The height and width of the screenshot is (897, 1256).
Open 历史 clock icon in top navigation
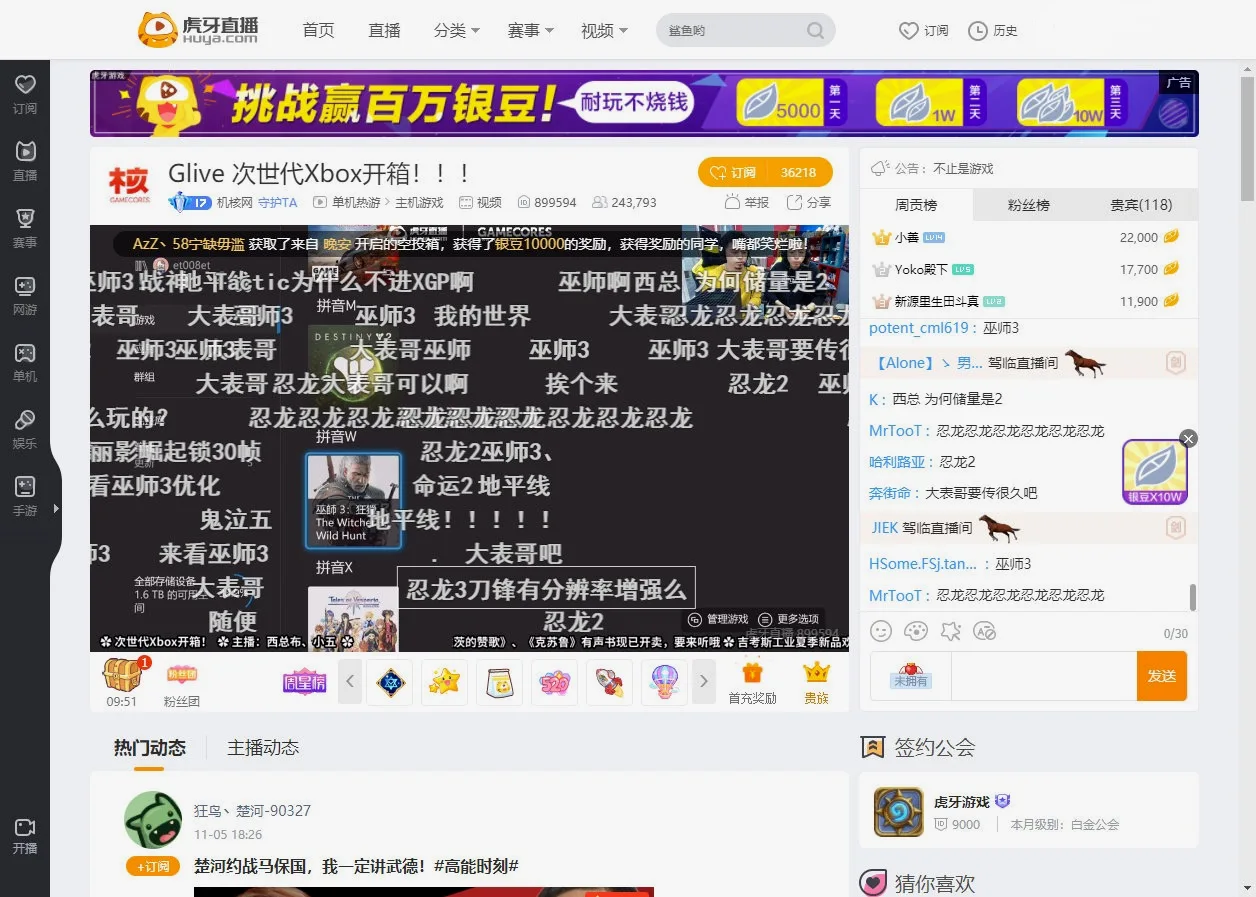(978, 31)
